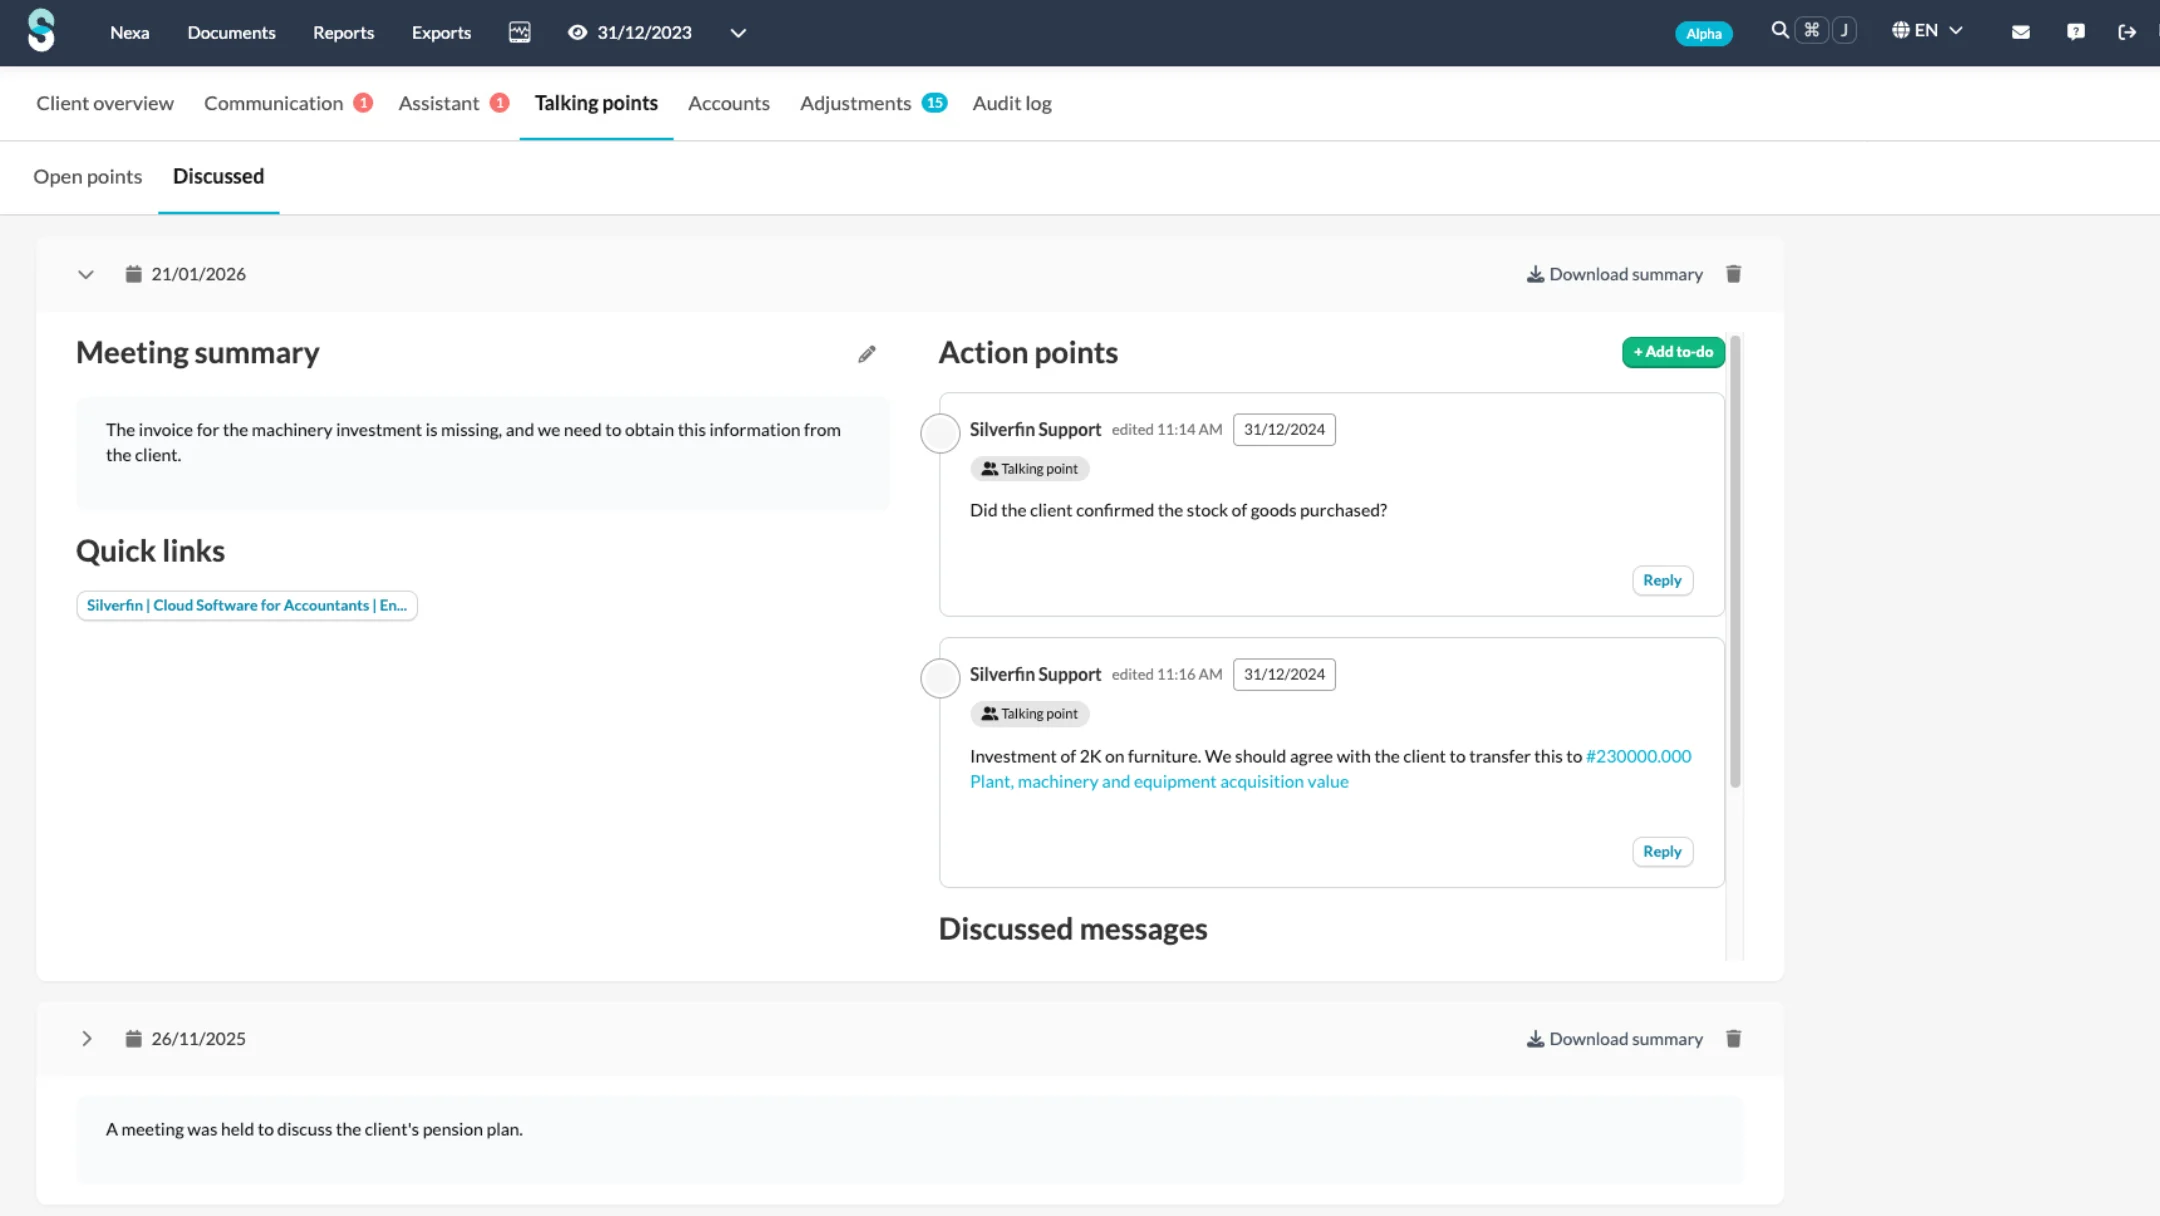Switch to the Open points tab

(88, 177)
